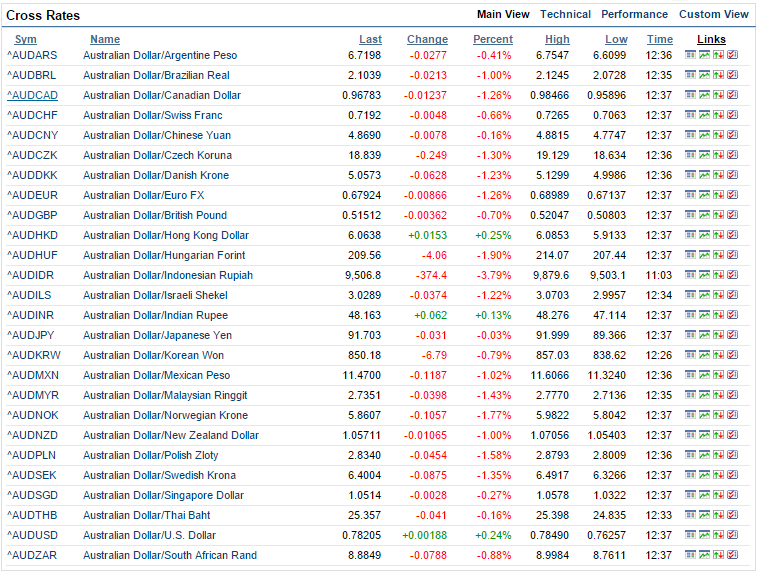Viewport: 759px width, 575px height.
Task: Click the Name column header to sort
Action: [105, 40]
